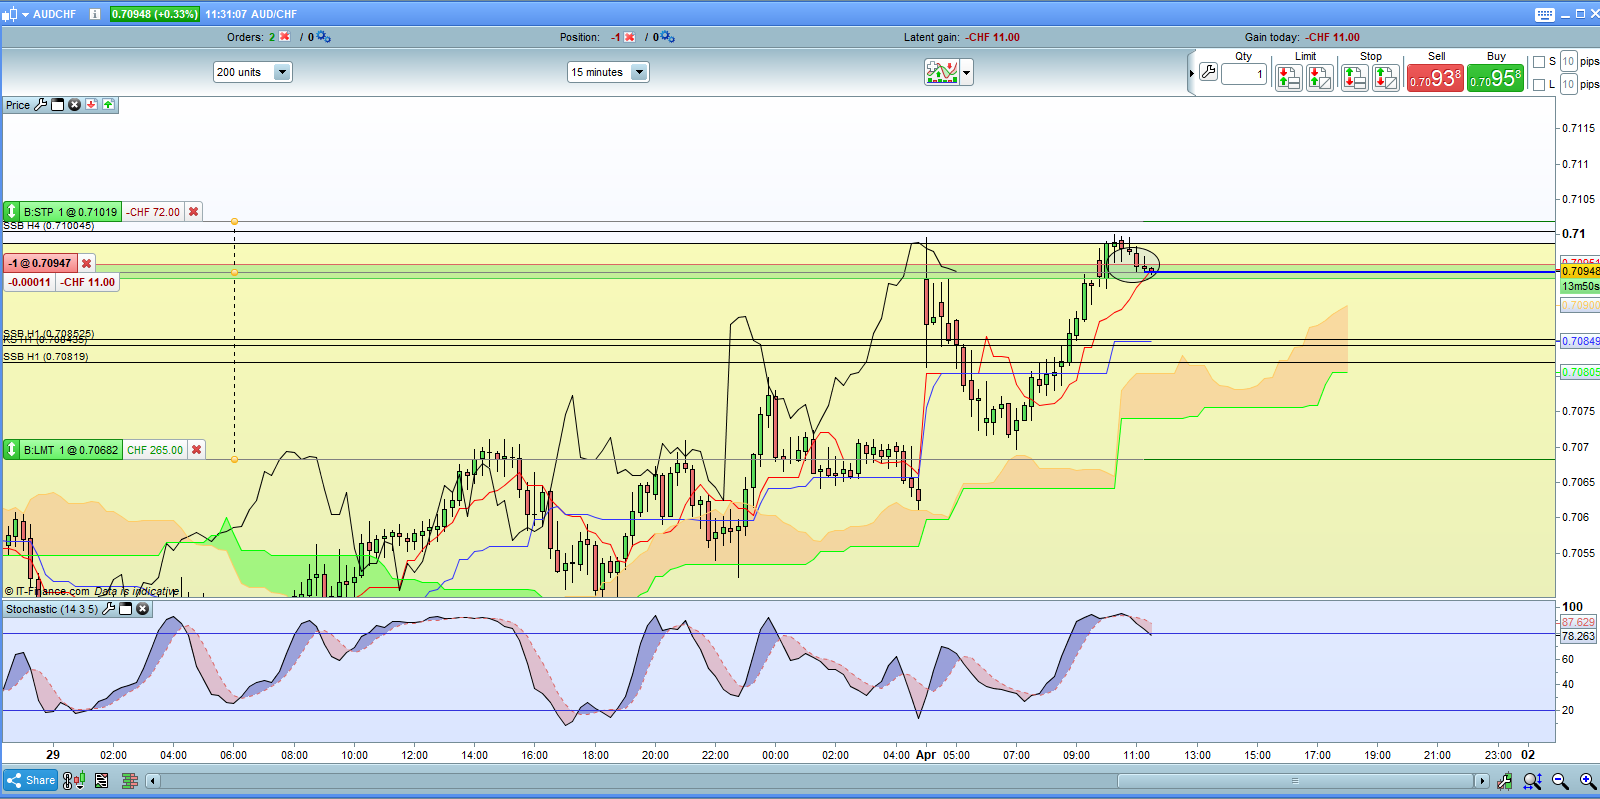Open Price panel settings wrench
This screenshot has width=1600, height=799.
[x=41, y=105]
